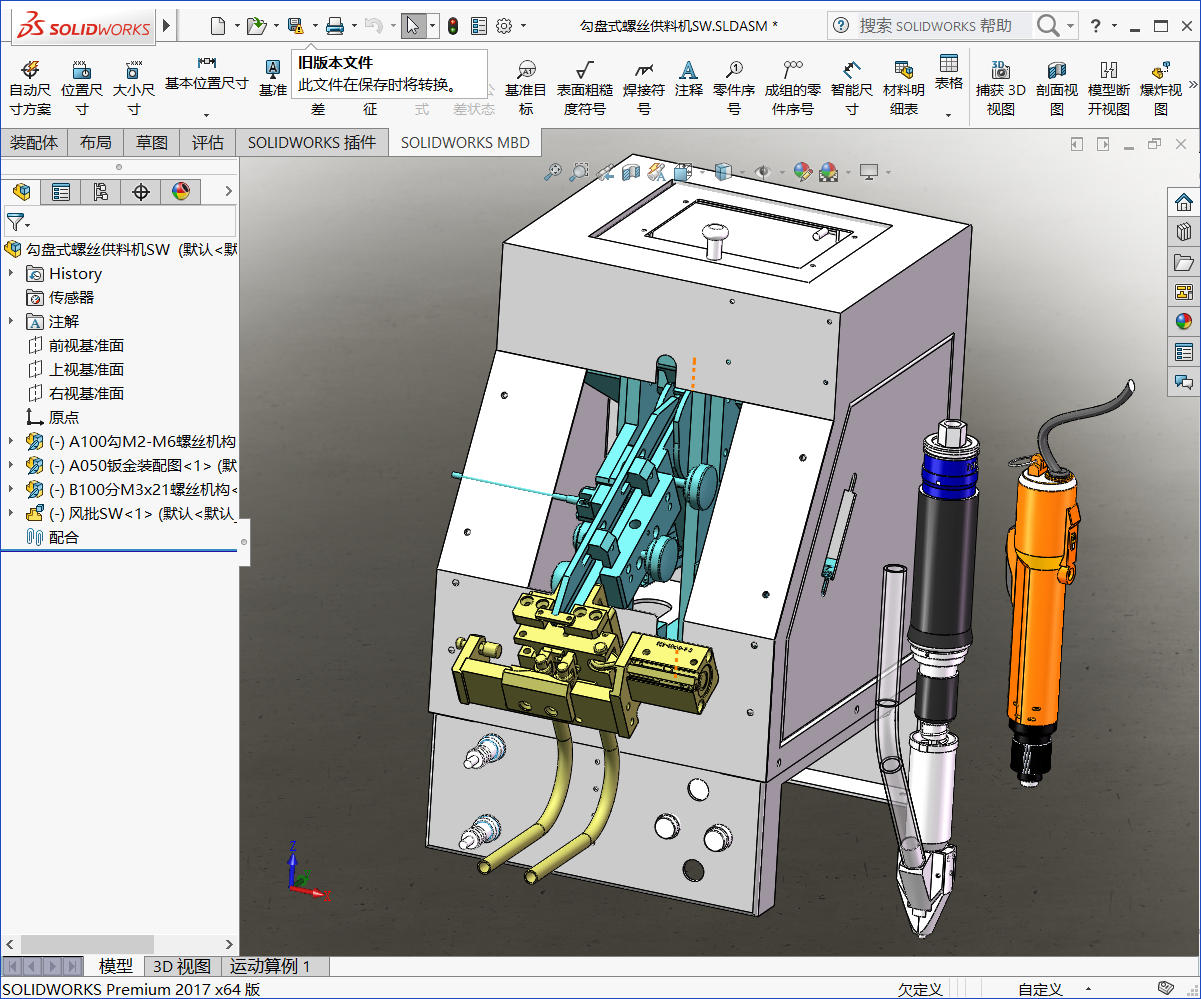Screen dimensions: 1201x999
Task: Expand A050钣金装配图<1> component
Action: click(11, 465)
